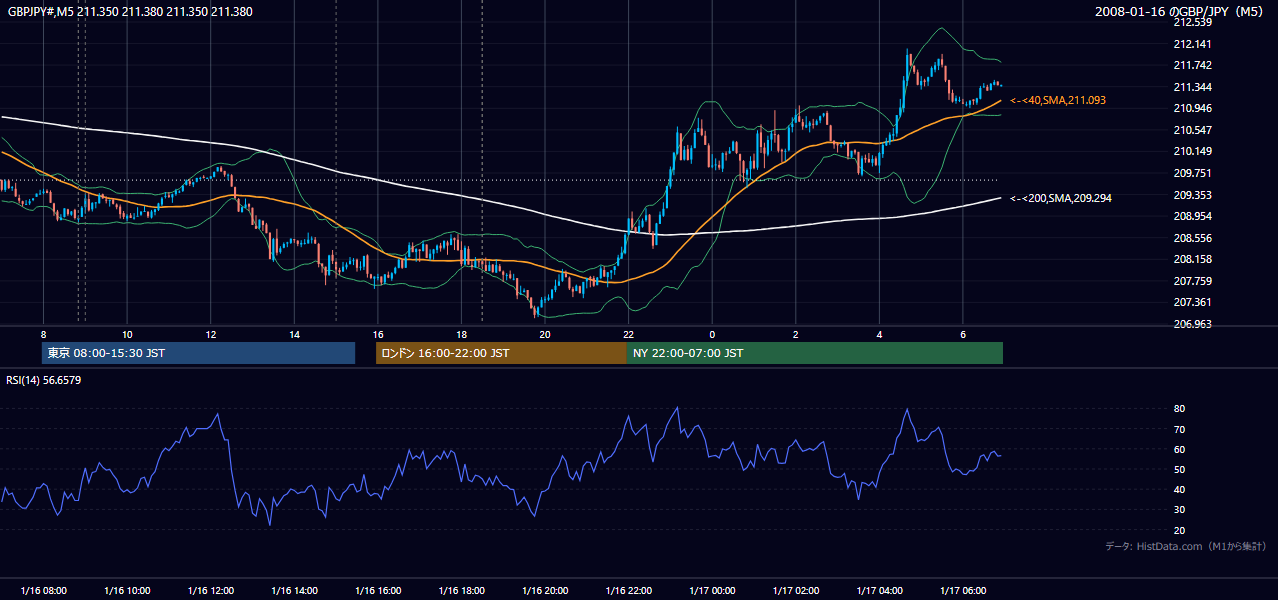Click the bottom date label 1/17 02:00
This screenshot has width=1278, height=600.
click(x=795, y=591)
